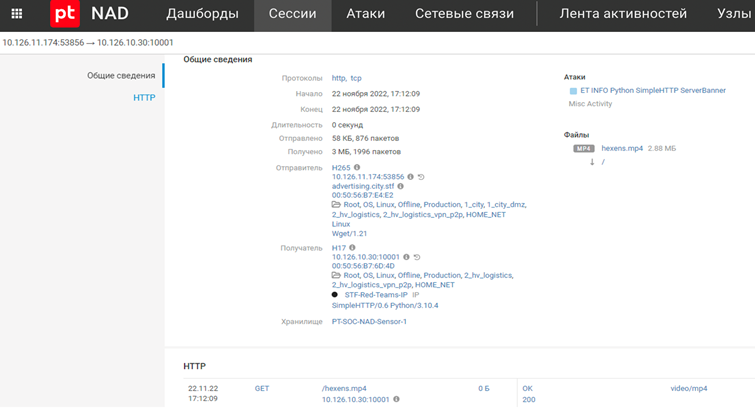The width and height of the screenshot is (755, 414).
Task: Open the Атаки tab
Action: tap(365, 13)
